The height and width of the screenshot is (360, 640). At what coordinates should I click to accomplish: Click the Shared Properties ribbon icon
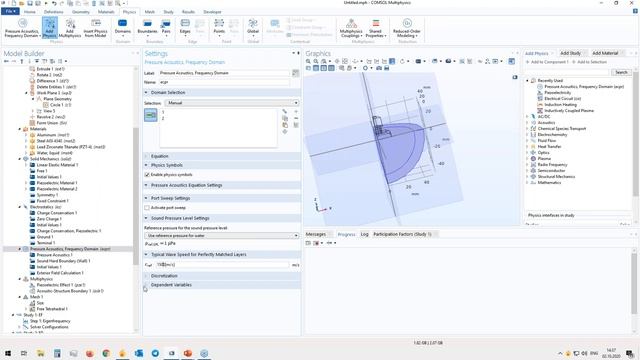click(x=376, y=28)
